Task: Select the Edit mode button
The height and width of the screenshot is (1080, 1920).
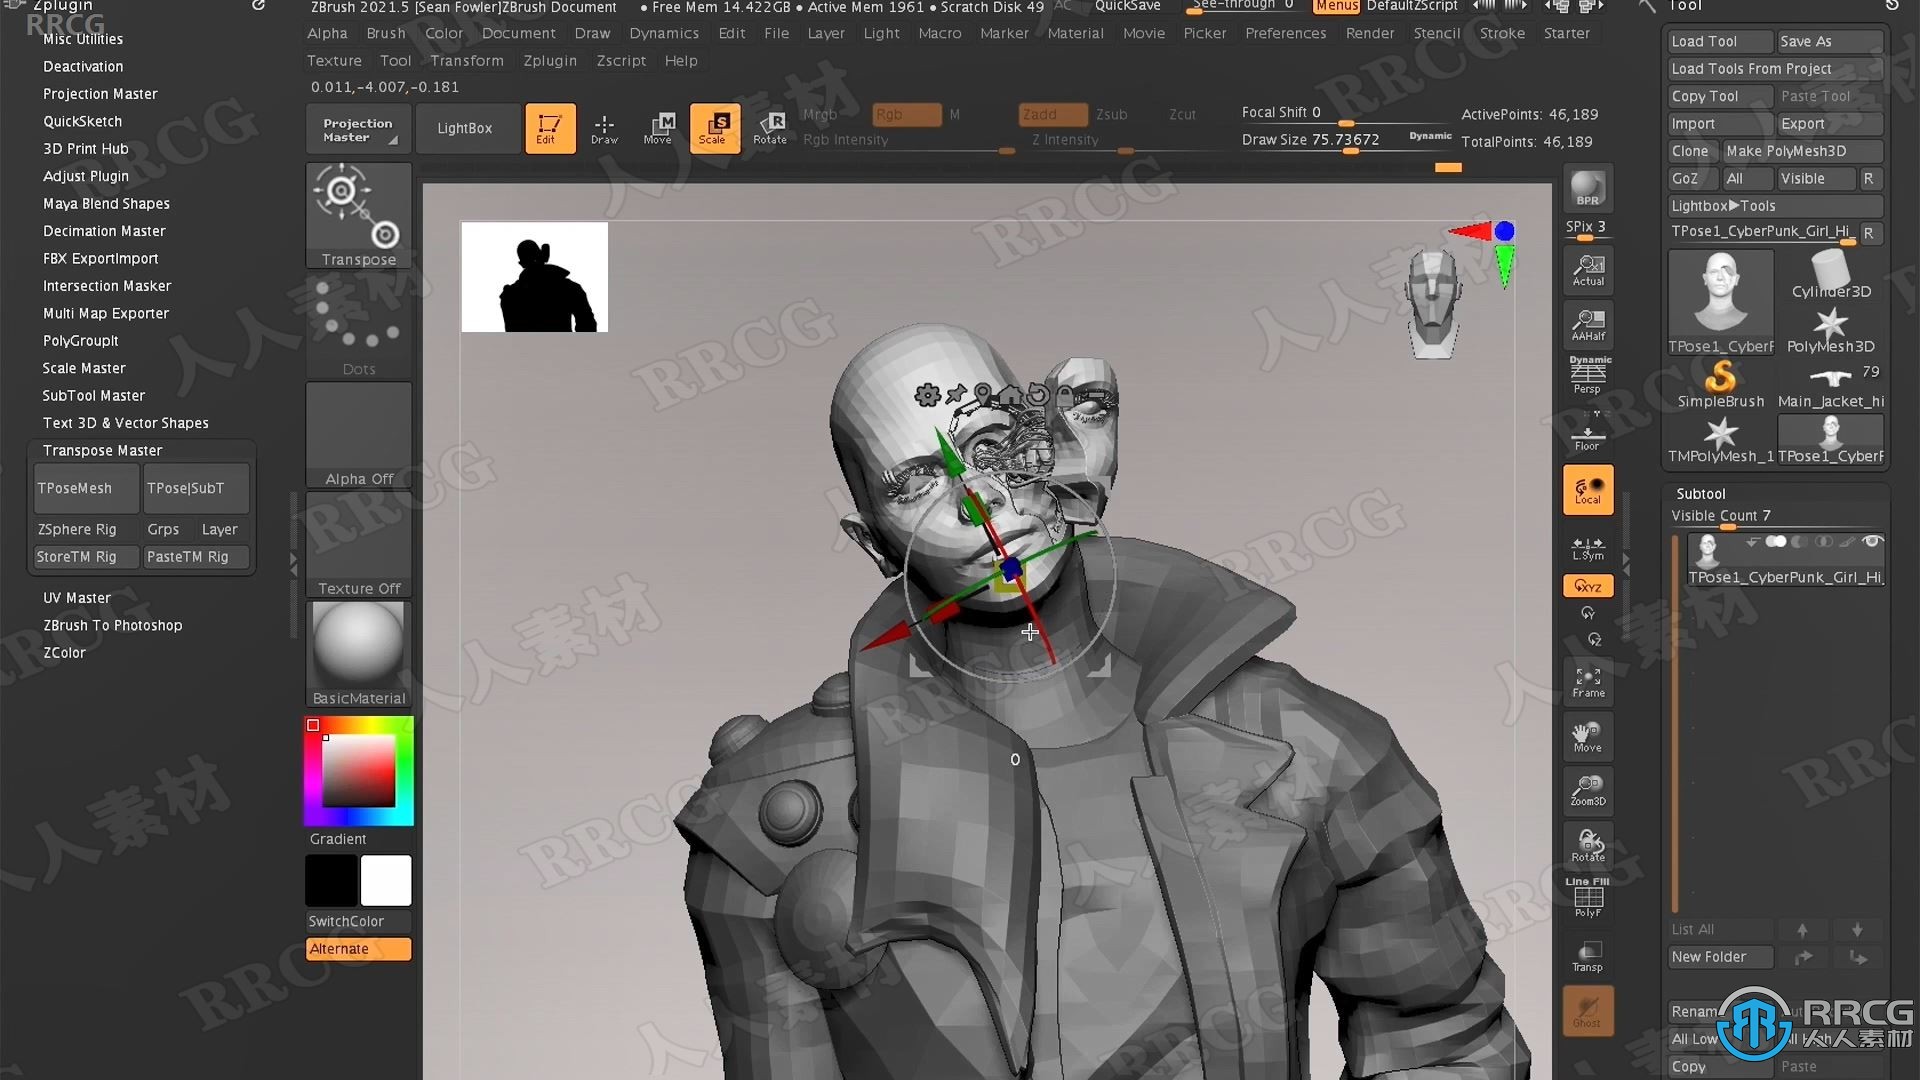Action: [x=550, y=128]
